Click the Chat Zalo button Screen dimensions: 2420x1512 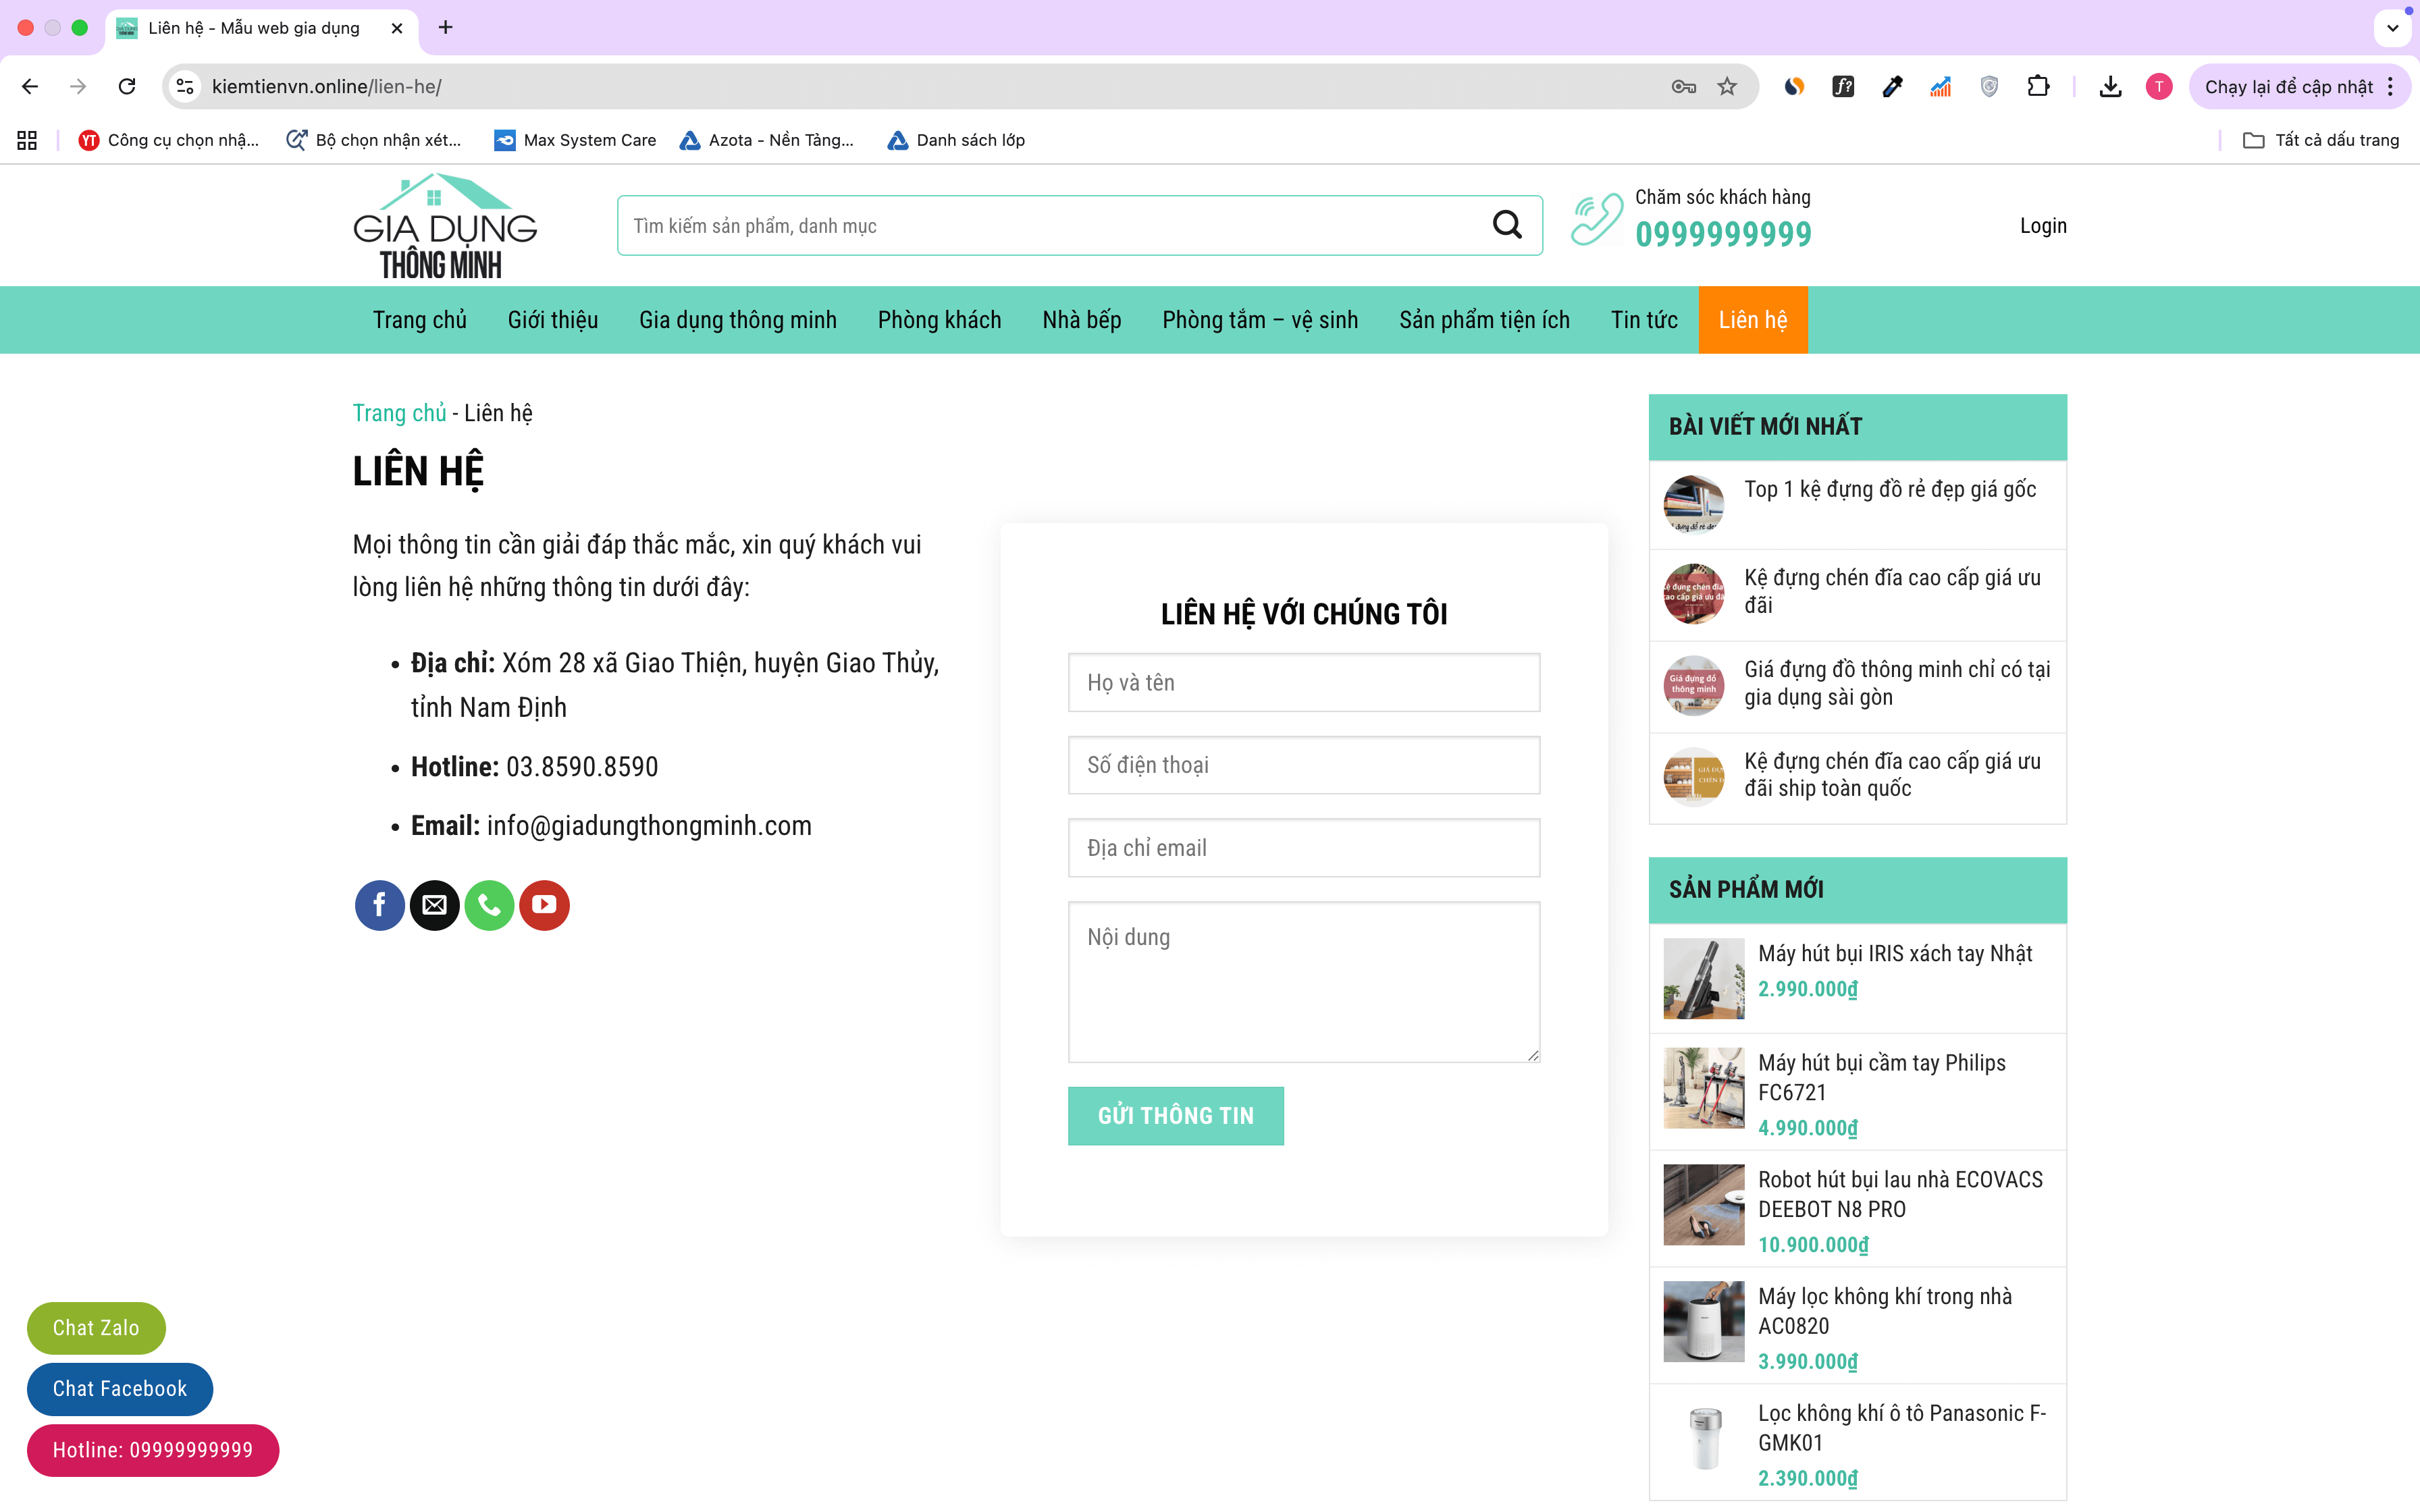tap(96, 1328)
